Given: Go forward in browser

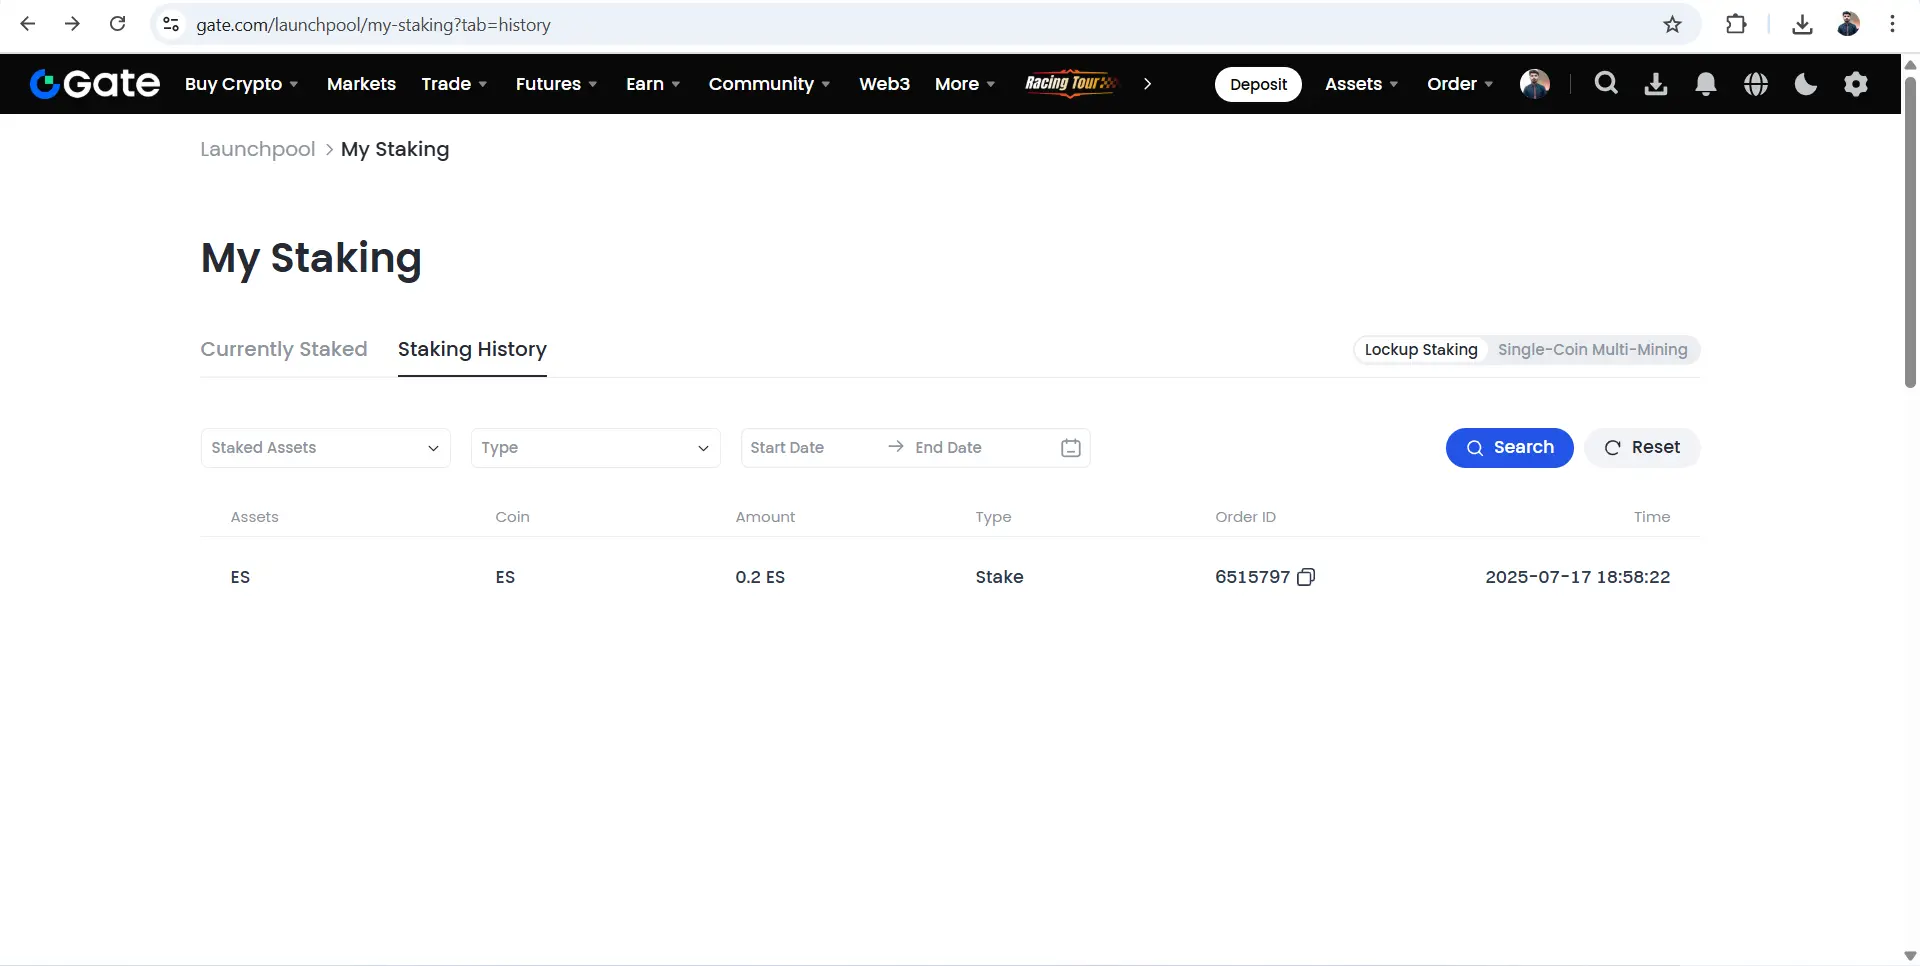Looking at the screenshot, I should (72, 24).
